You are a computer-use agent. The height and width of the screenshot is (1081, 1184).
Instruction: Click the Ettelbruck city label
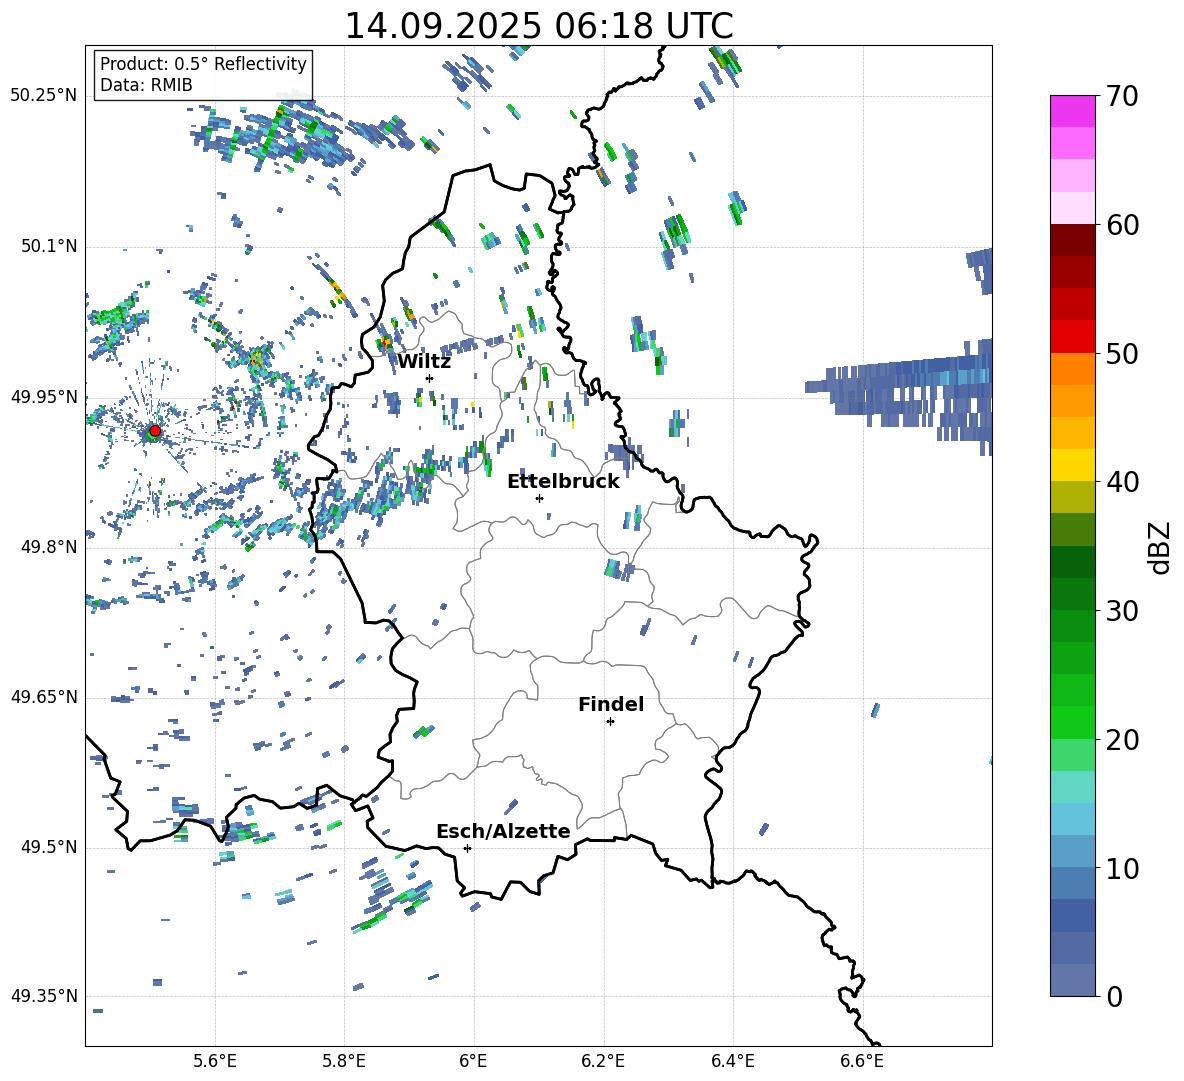(x=563, y=481)
